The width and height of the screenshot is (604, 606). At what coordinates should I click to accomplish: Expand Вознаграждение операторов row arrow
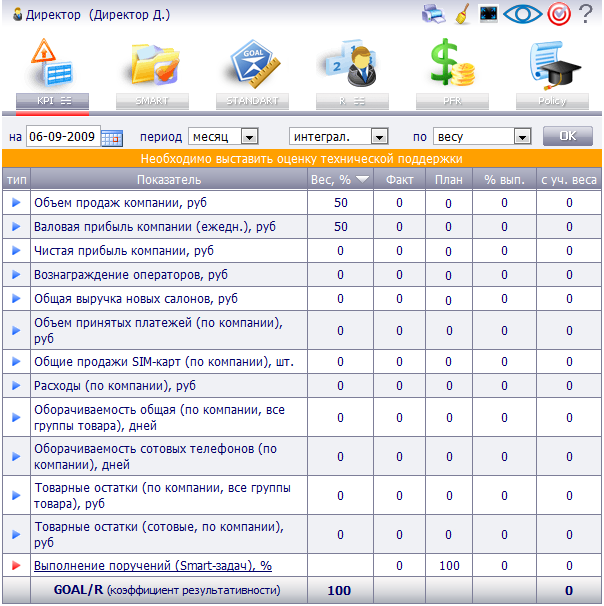coord(16,274)
